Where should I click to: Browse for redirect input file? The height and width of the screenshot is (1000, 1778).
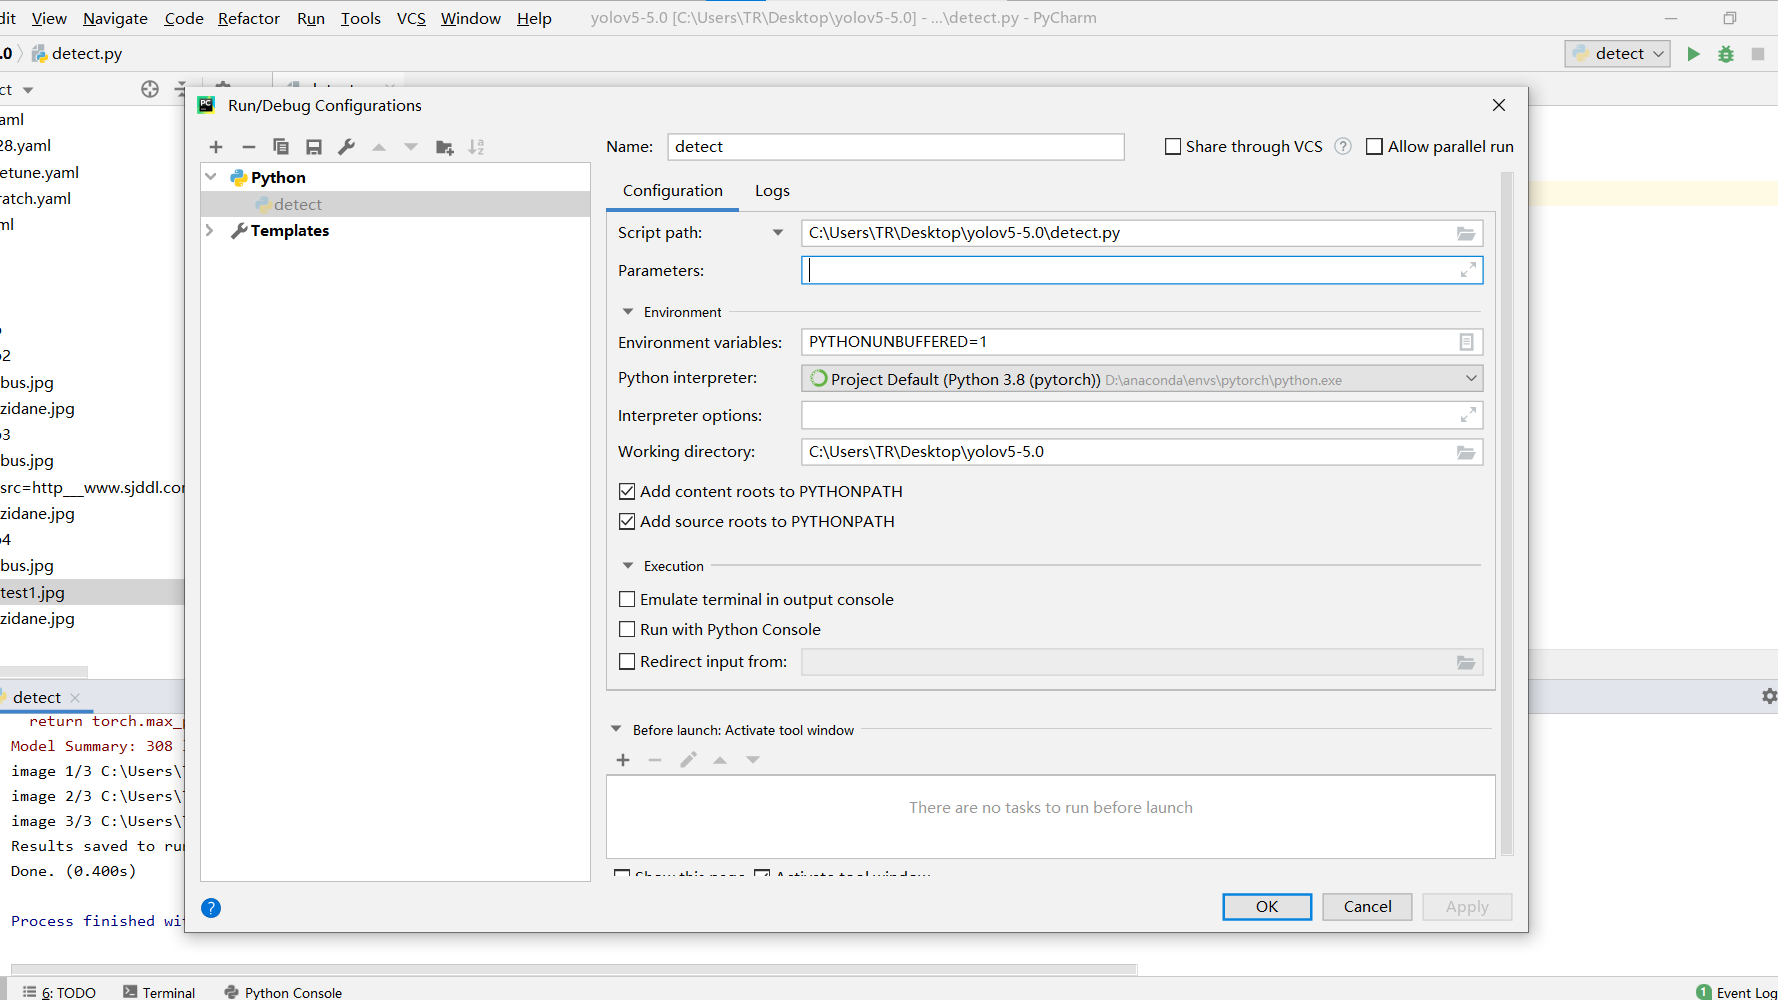(x=1466, y=662)
